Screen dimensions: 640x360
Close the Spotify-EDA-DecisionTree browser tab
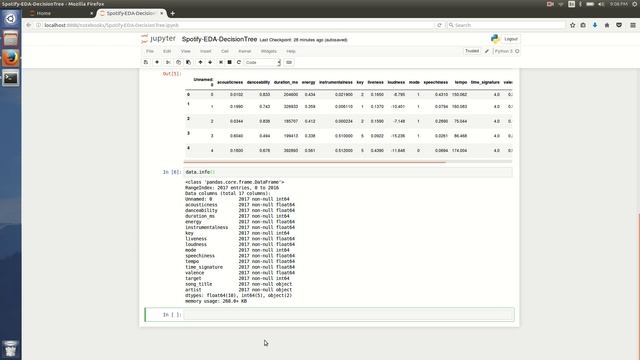point(162,13)
